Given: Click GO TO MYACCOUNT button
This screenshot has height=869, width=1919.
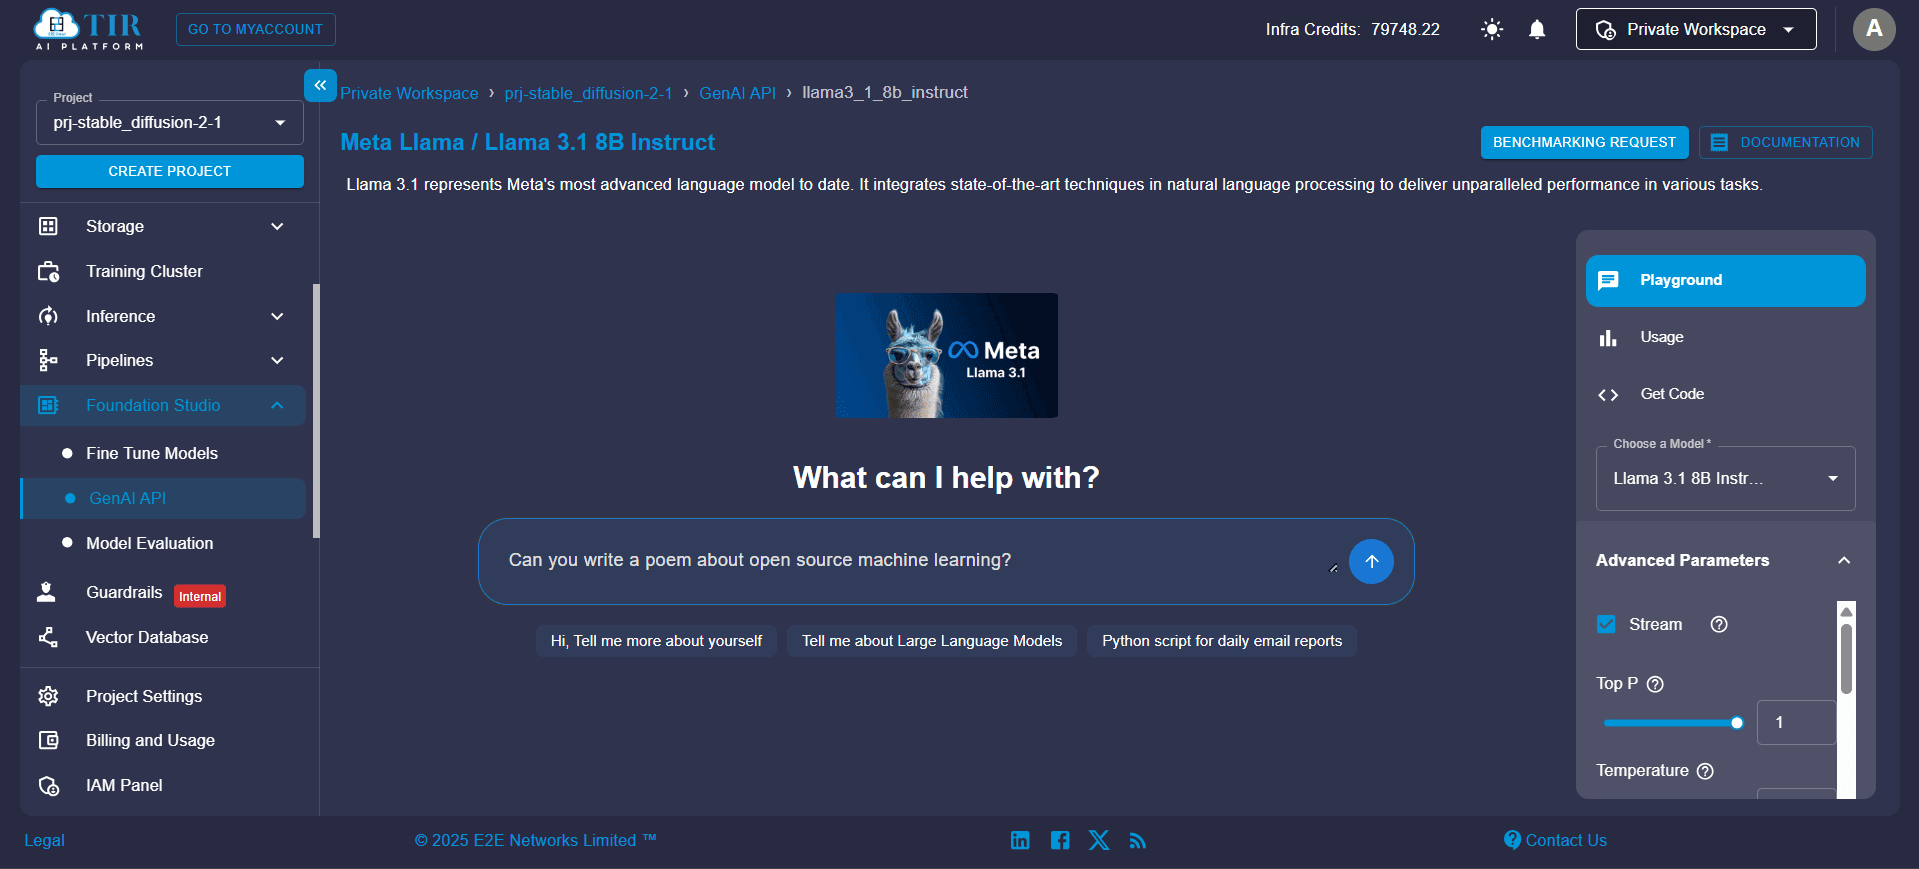Looking at the screenshot, I should (255, 29).
